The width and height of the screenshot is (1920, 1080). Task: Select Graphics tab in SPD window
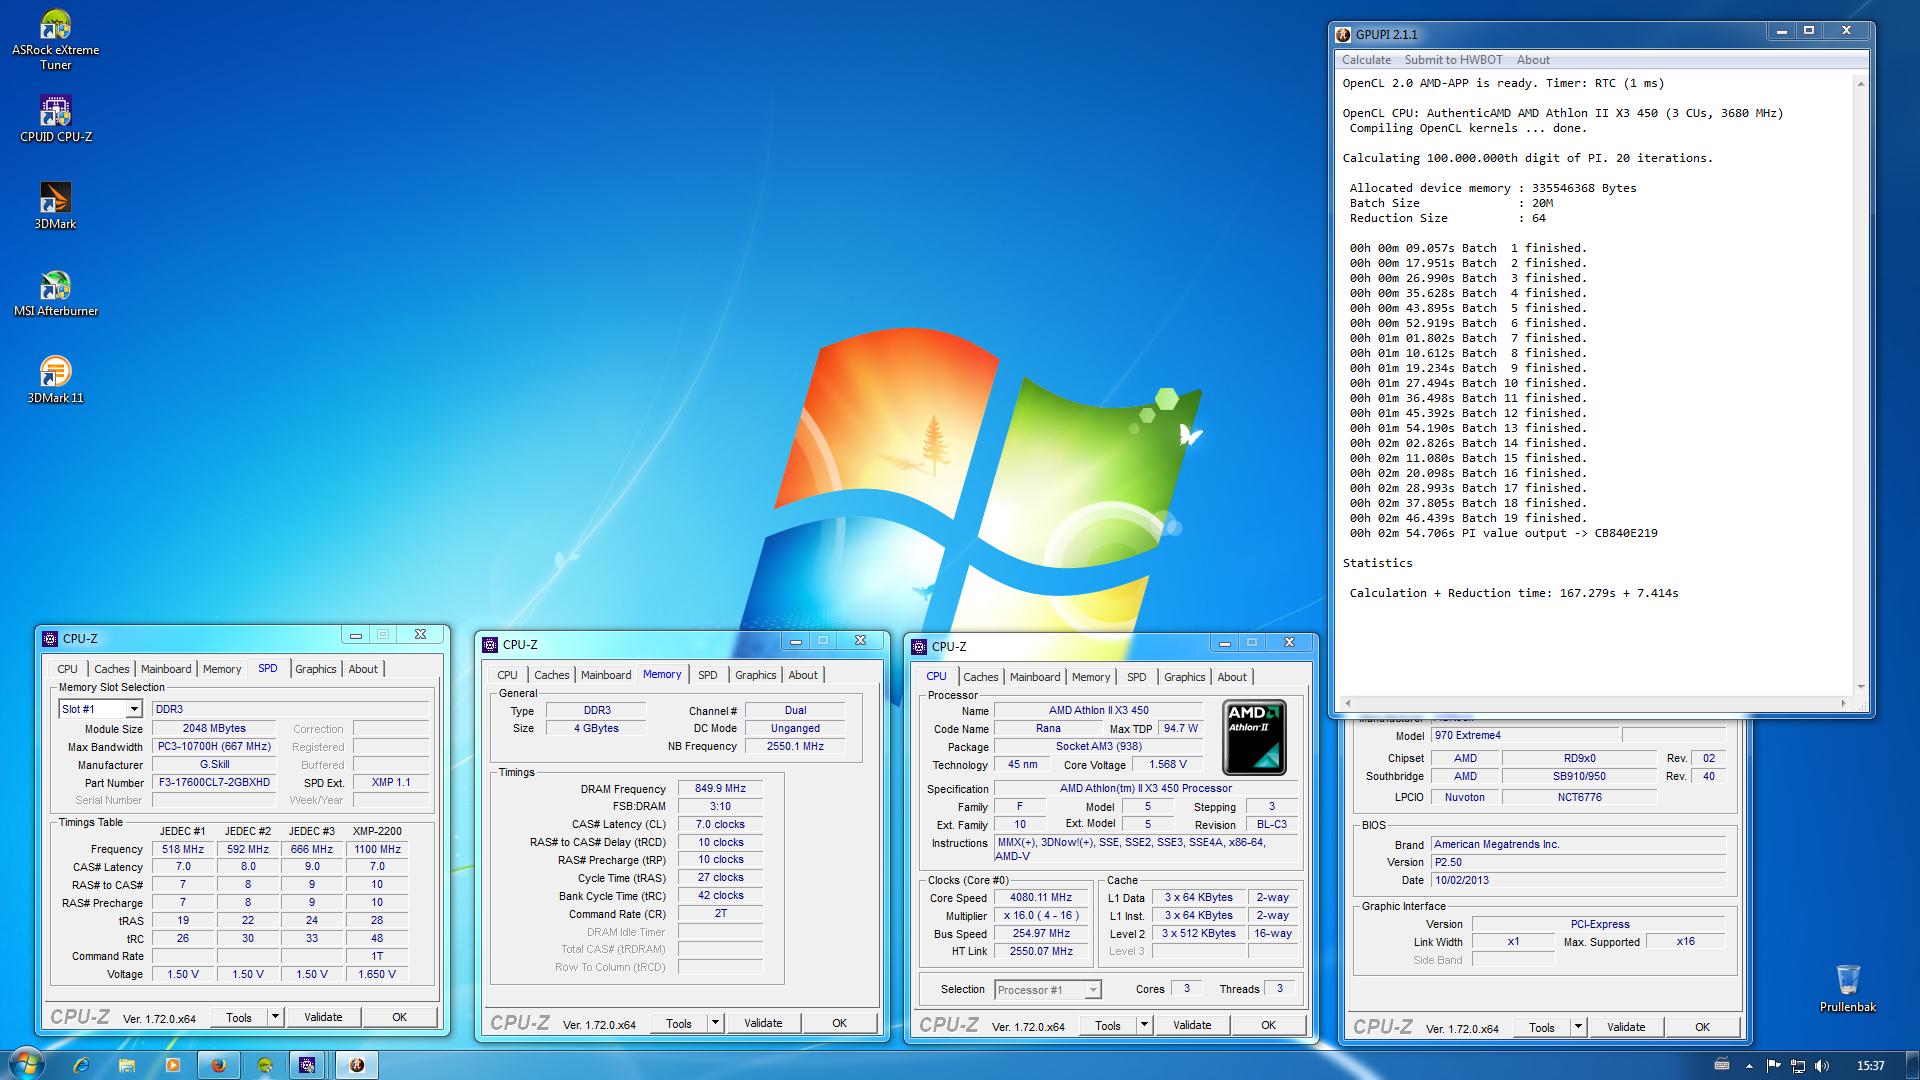pyautogui.click(x=316, y=669)
